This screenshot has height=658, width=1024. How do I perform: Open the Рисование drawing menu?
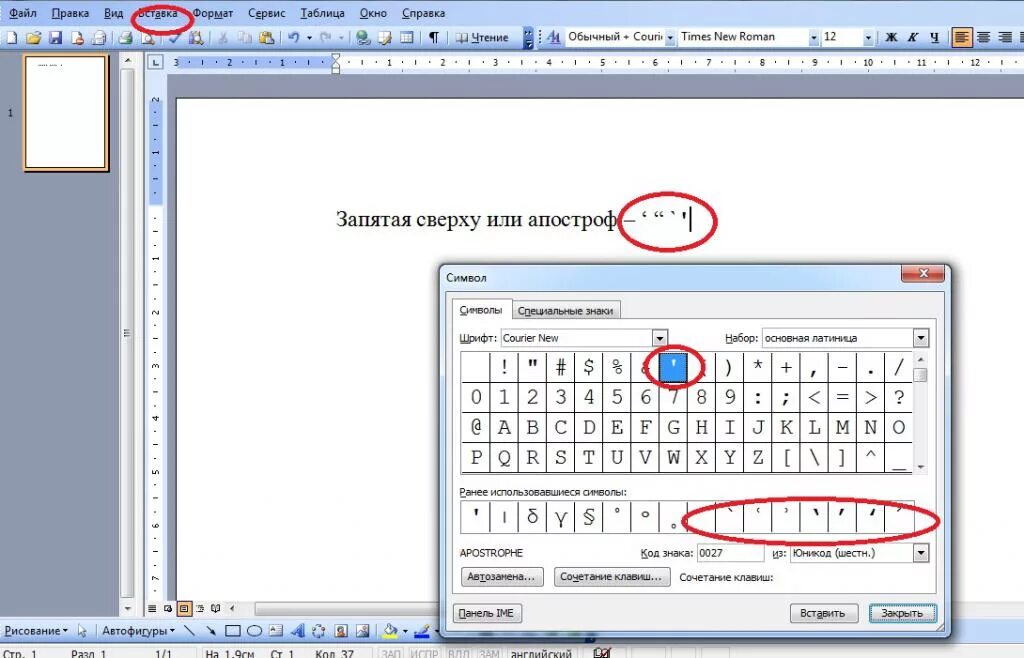click(36, 631)
